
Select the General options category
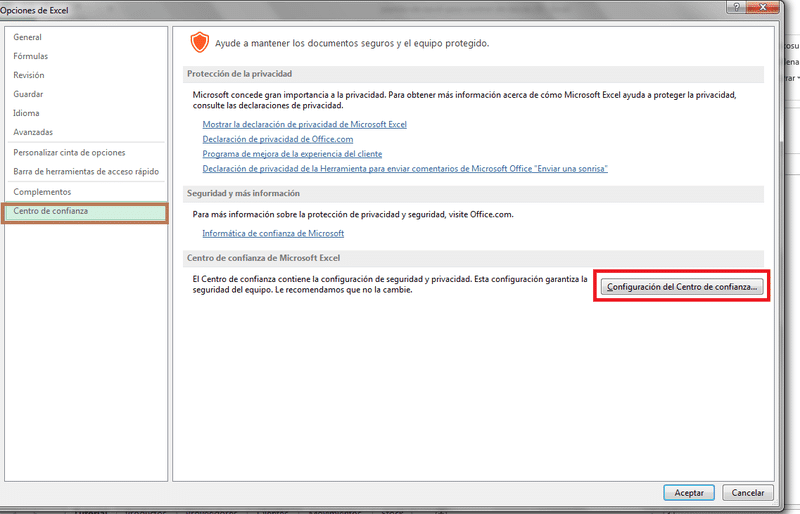[x=28, y=37]
